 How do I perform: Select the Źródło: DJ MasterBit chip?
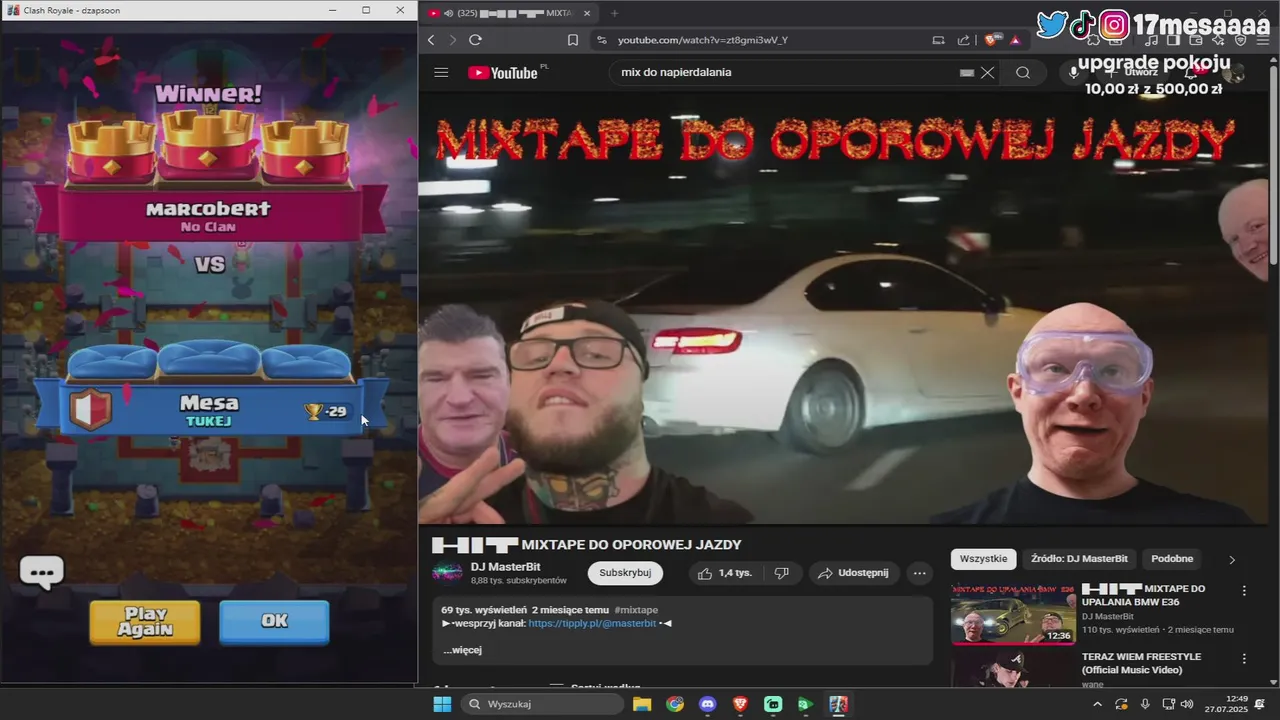click(1079, 559)
